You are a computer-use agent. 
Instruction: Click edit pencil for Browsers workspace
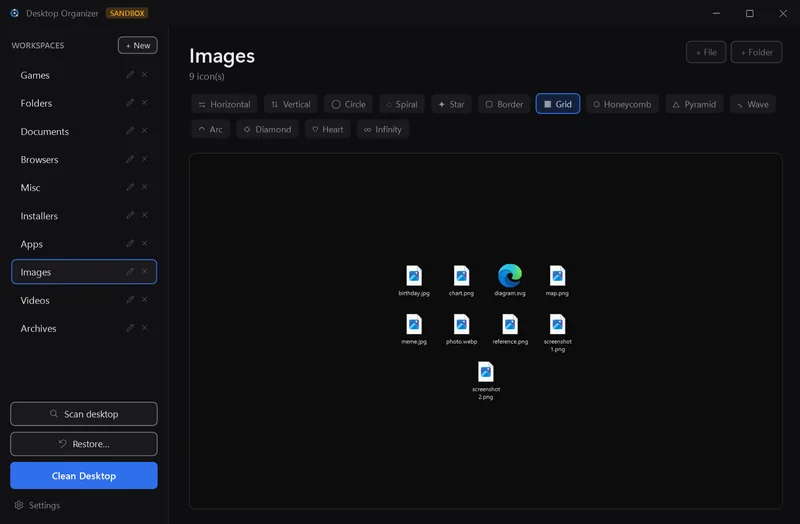pyautogui.click(x=130, y=159)
